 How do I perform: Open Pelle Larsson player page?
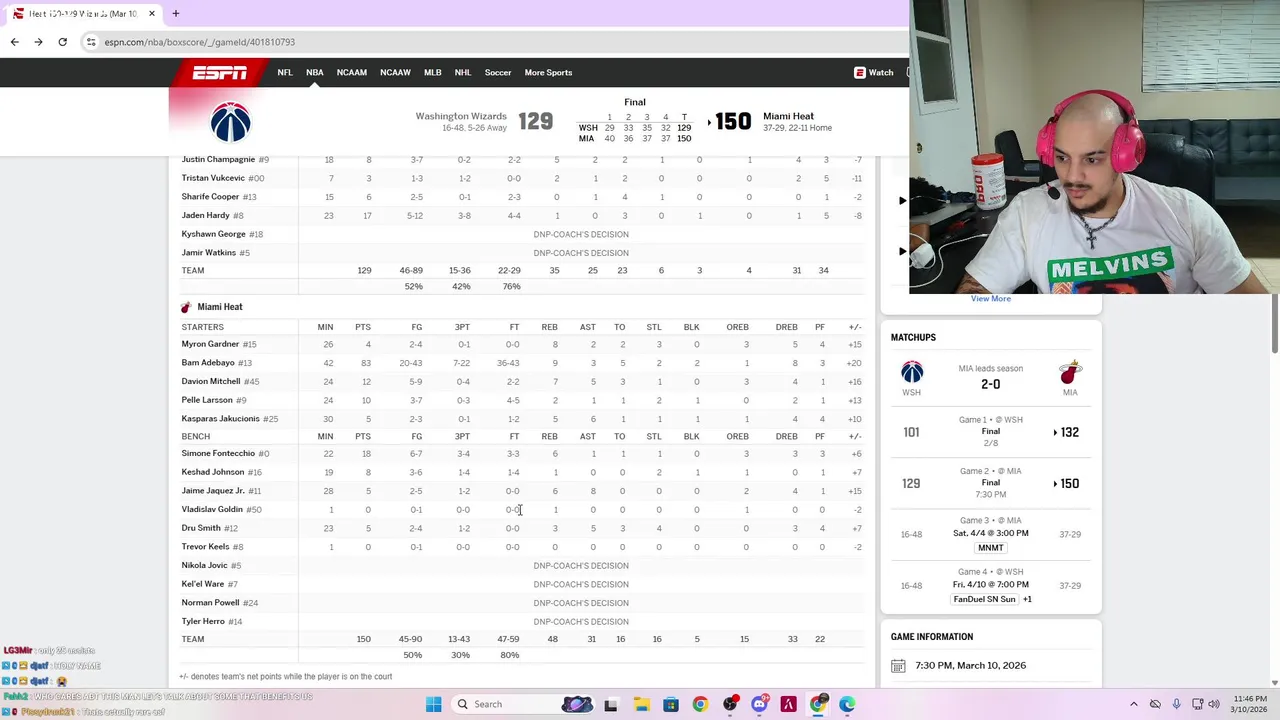[207, 400]
